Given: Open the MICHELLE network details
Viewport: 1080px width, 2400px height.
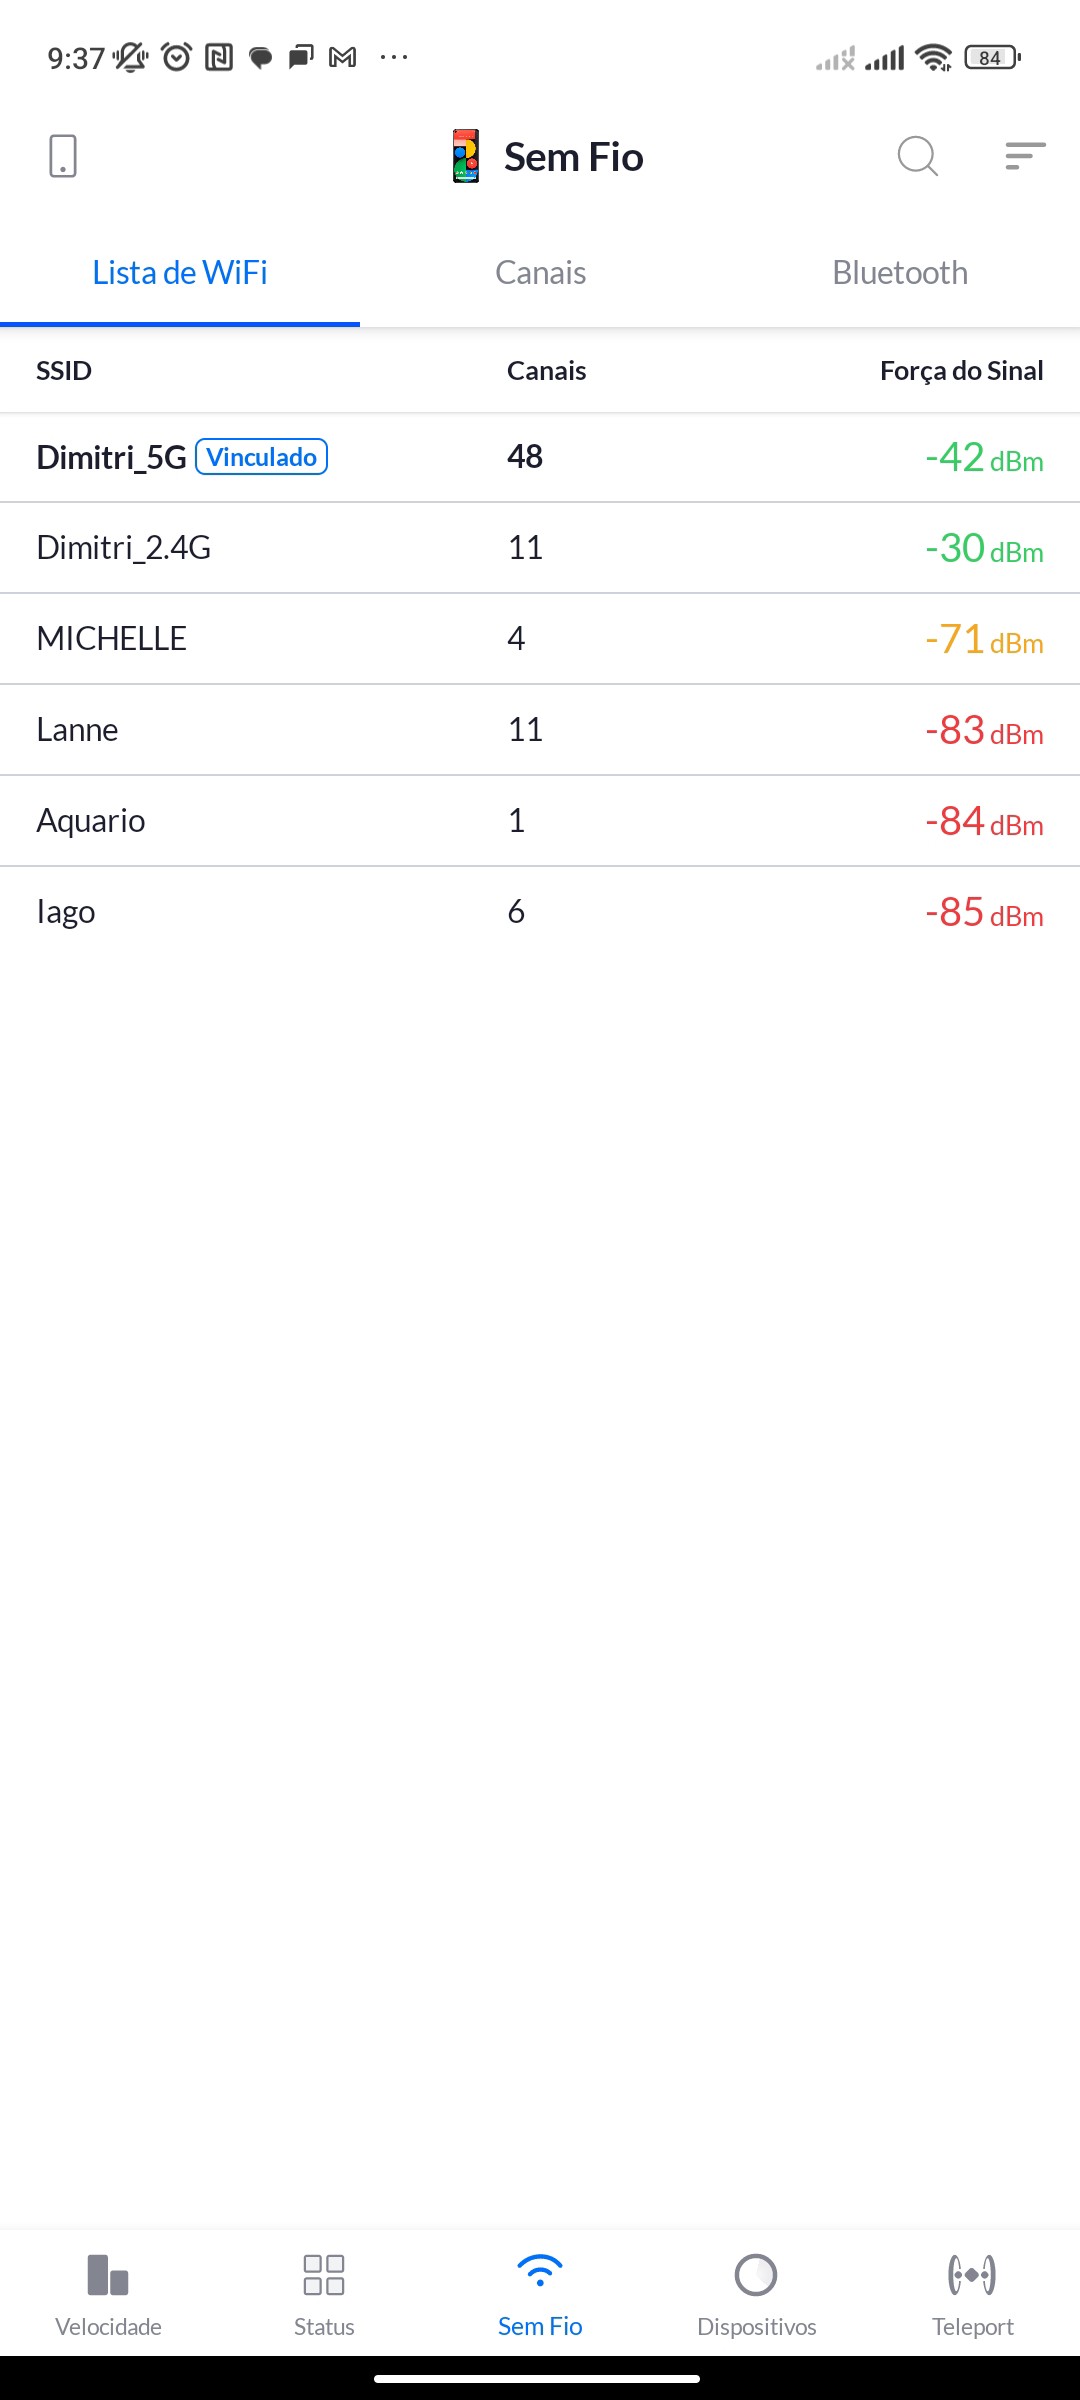Looking at the screenshot, I should click(540, 639).
